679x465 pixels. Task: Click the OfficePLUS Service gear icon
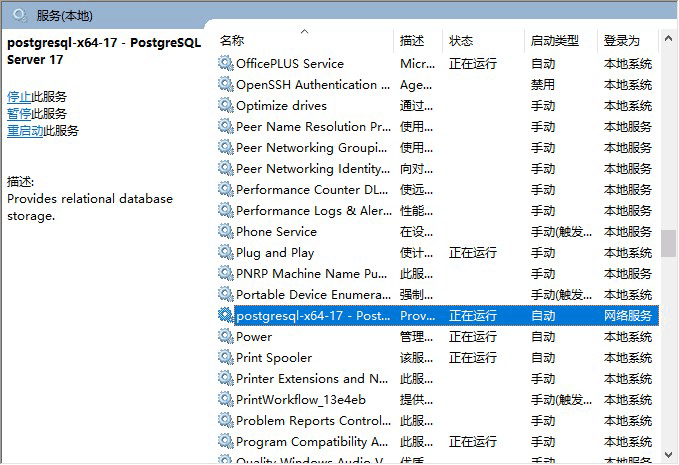pyautogui.click(x=225, y=63)
